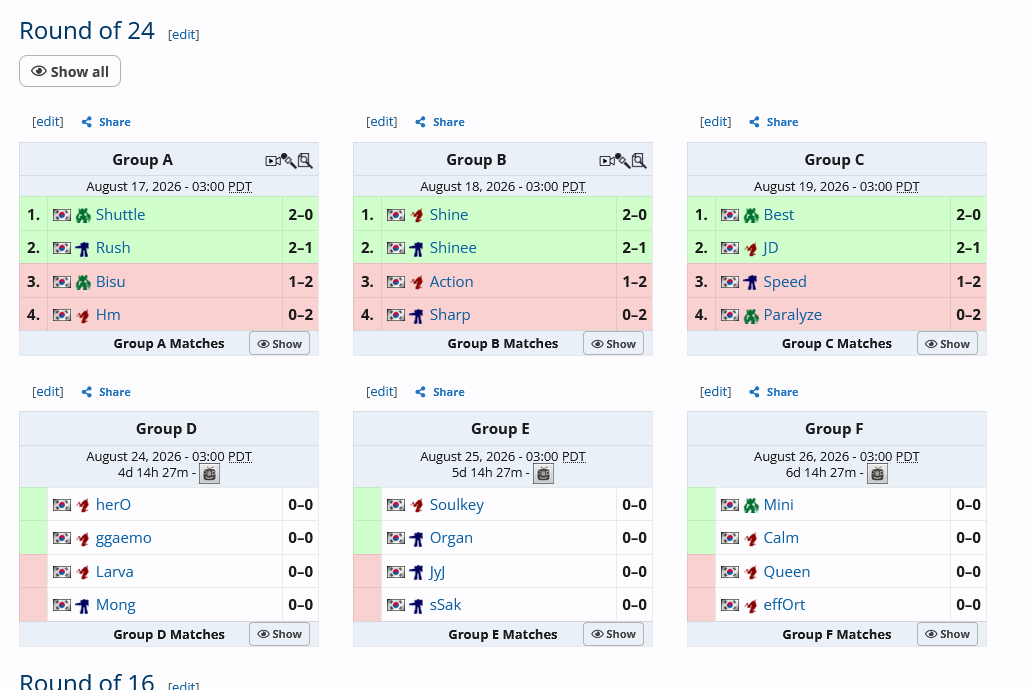Expand Group C Matches with Show button
The width and height of the screenshot is (1034, 690).
948,344
